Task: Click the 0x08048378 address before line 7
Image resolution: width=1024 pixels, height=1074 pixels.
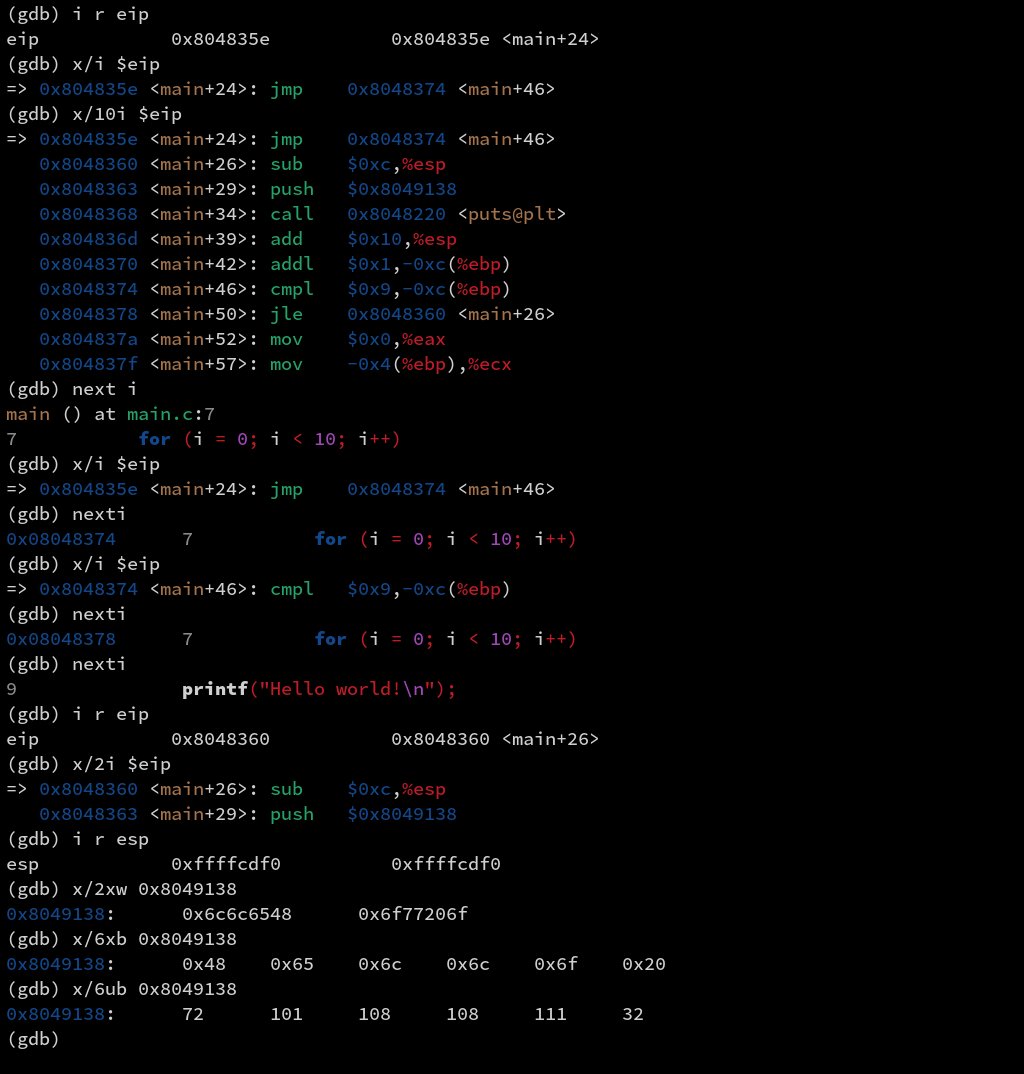Action: pos(61,639)
